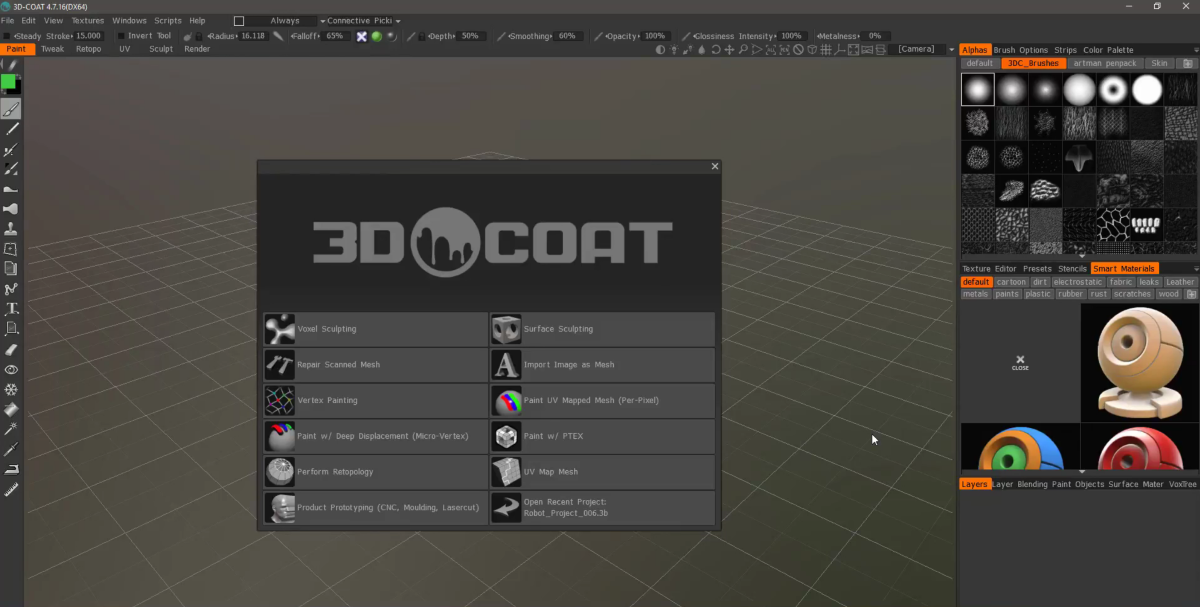This screenshot has height=607, width=1200.
Task: Click the Voxel Sculpting icon in the splash dialog
Action: tap(279, 329)
